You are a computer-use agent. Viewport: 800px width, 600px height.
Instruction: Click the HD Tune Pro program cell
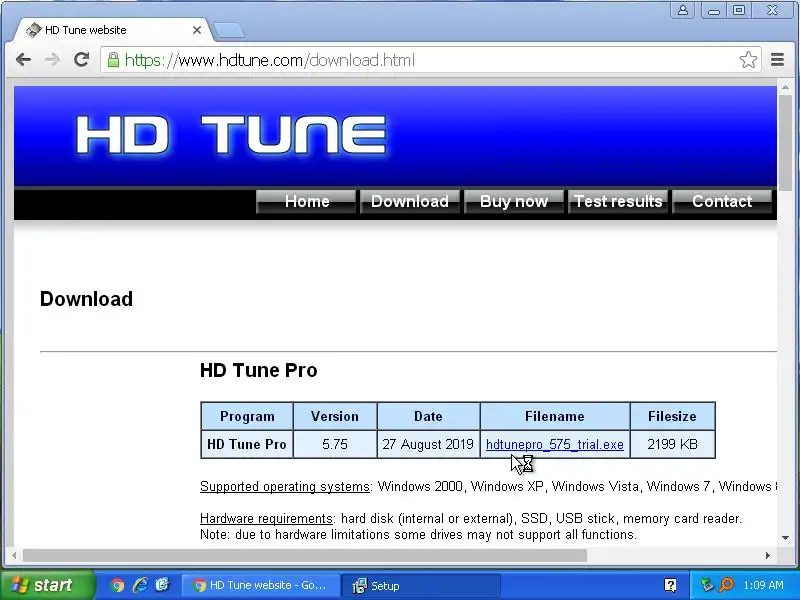[x=247, y=444]
